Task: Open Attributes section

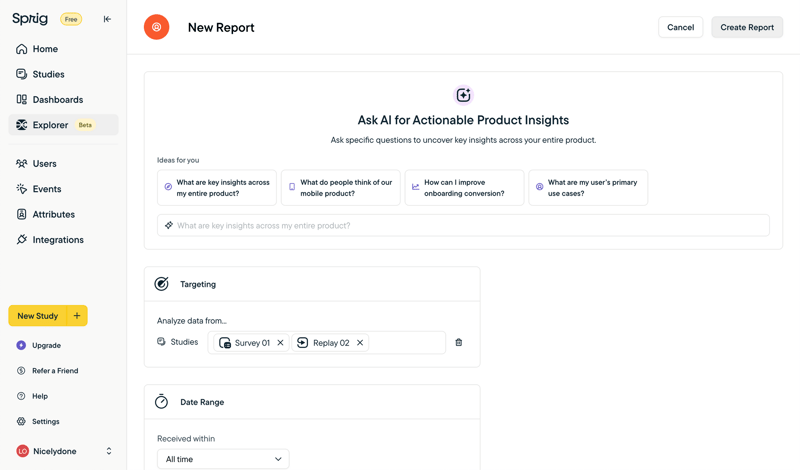Action: (63, 214)
